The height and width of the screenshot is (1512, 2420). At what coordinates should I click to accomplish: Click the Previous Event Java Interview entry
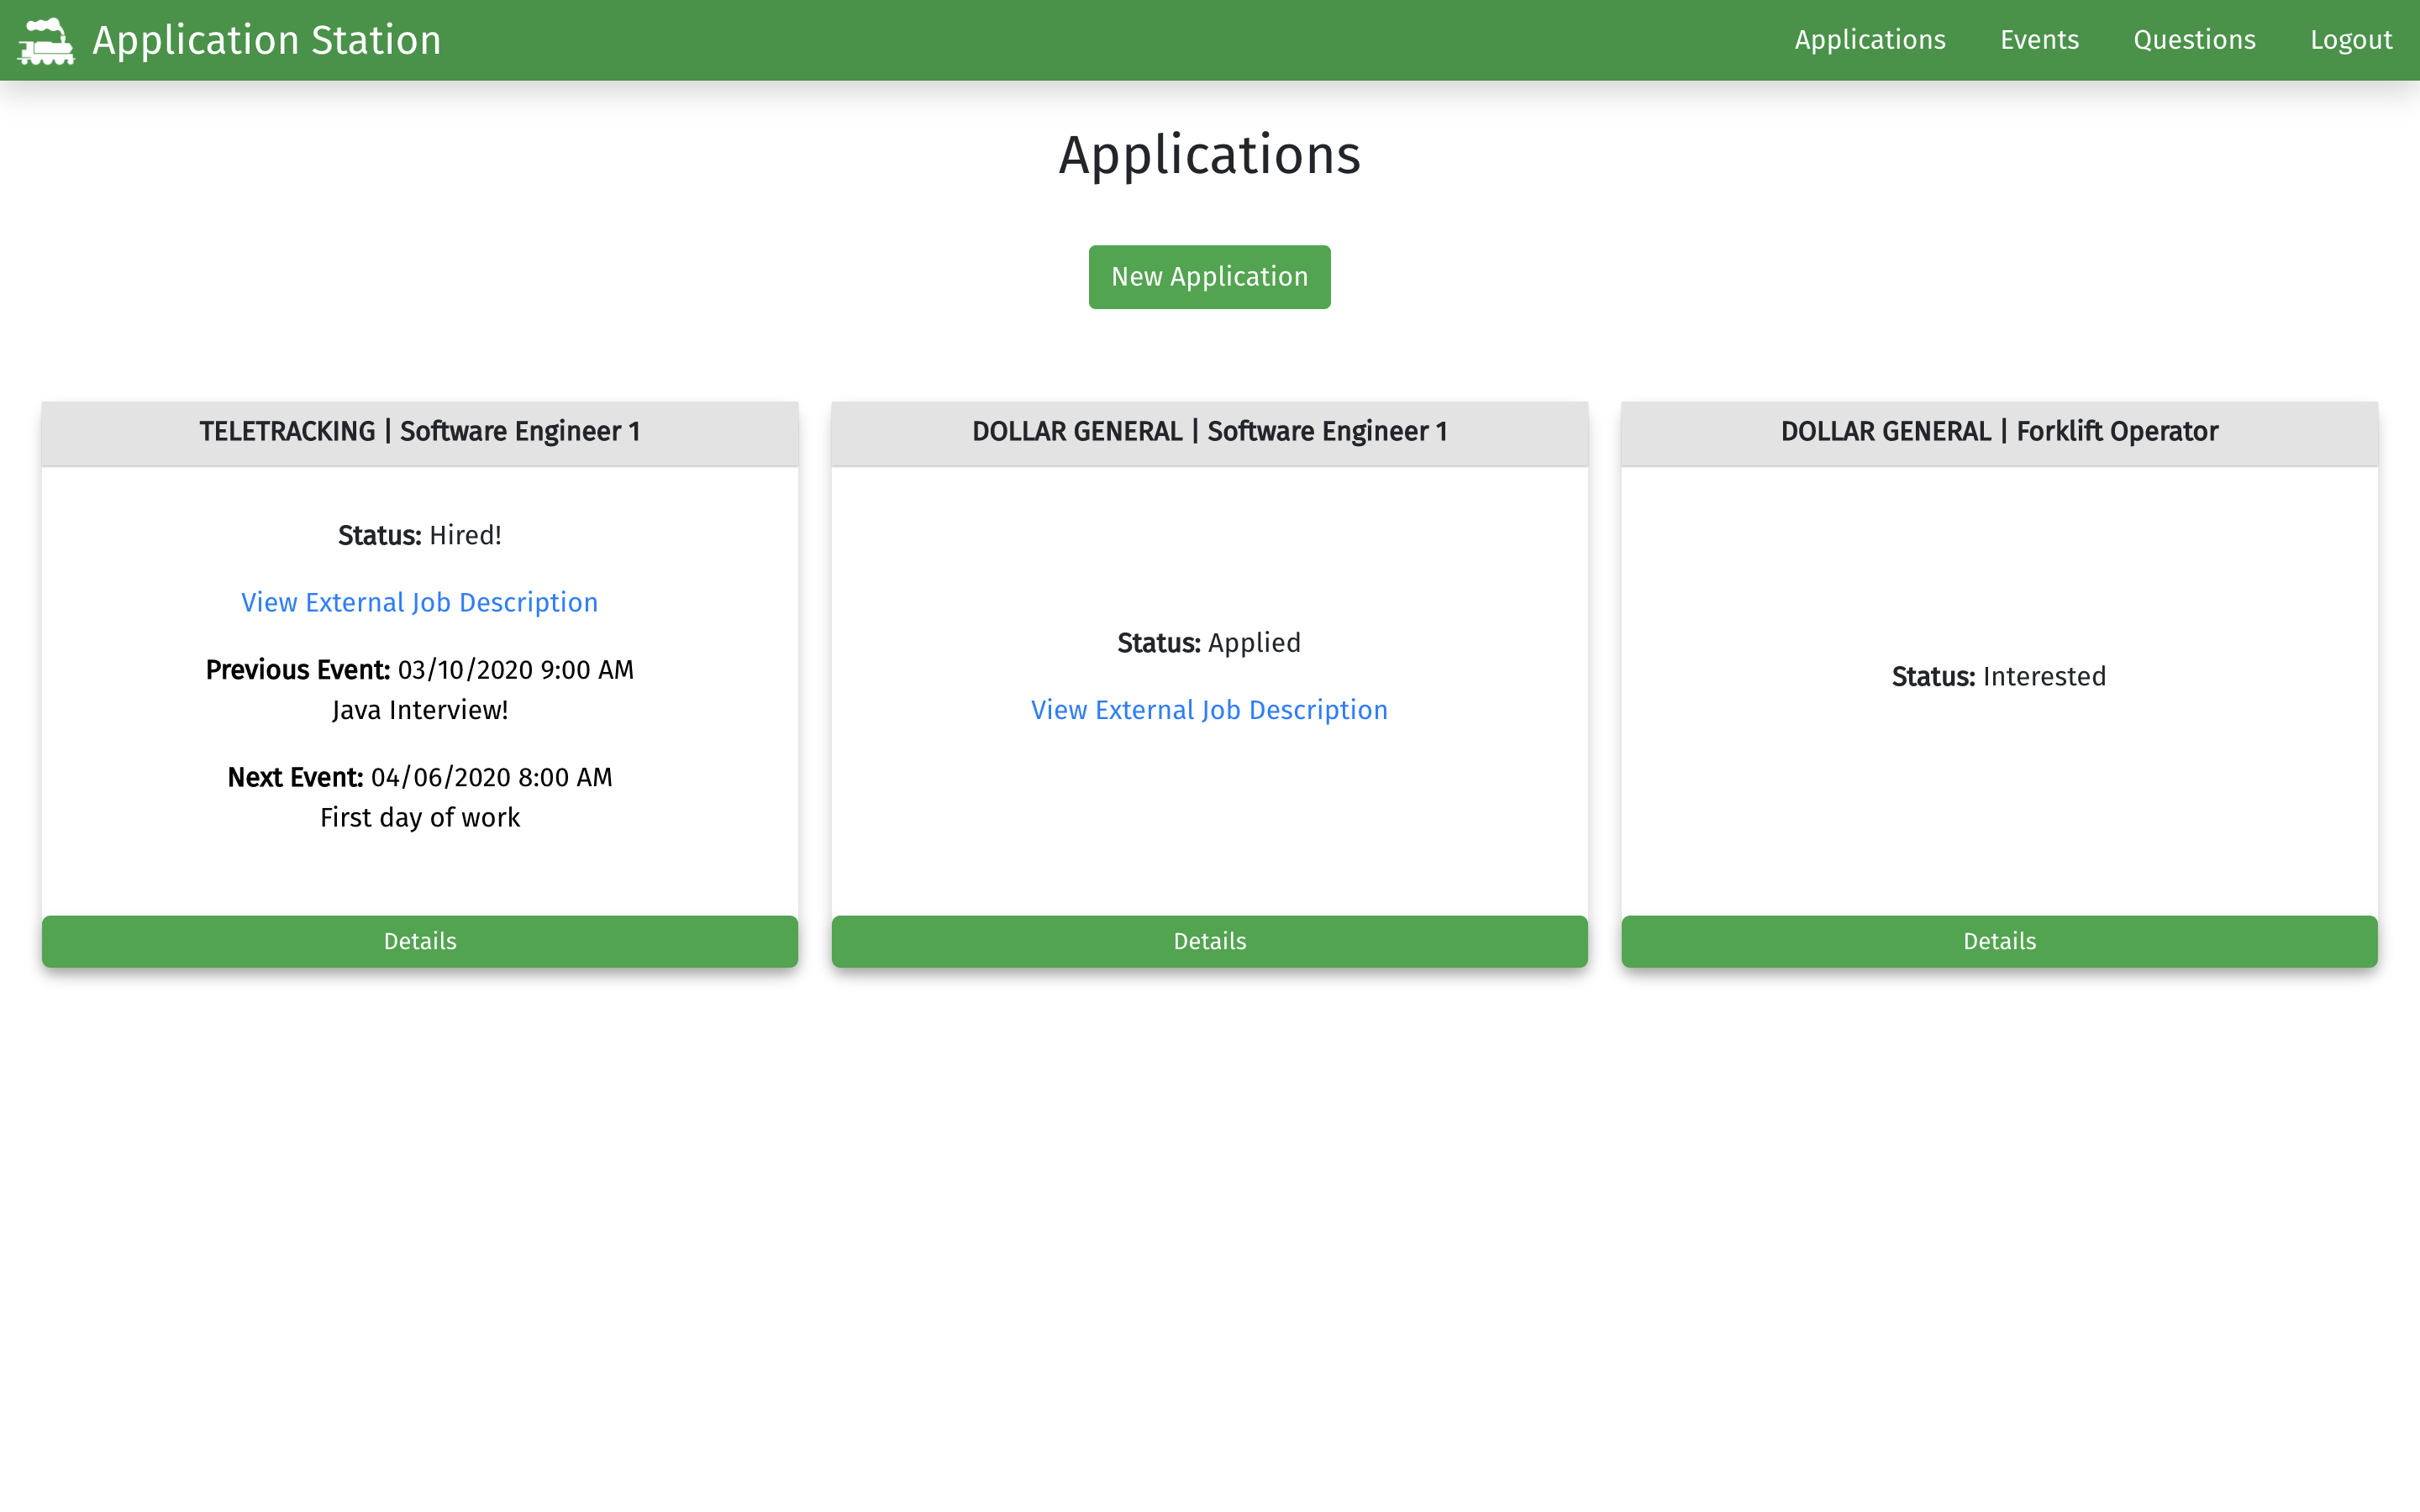pyautogui.click(x=420, y=689)
